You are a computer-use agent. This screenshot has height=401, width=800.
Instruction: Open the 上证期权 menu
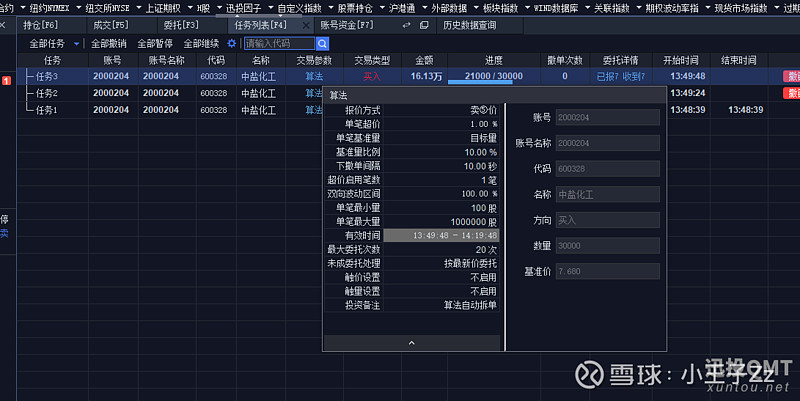[163, 8]
